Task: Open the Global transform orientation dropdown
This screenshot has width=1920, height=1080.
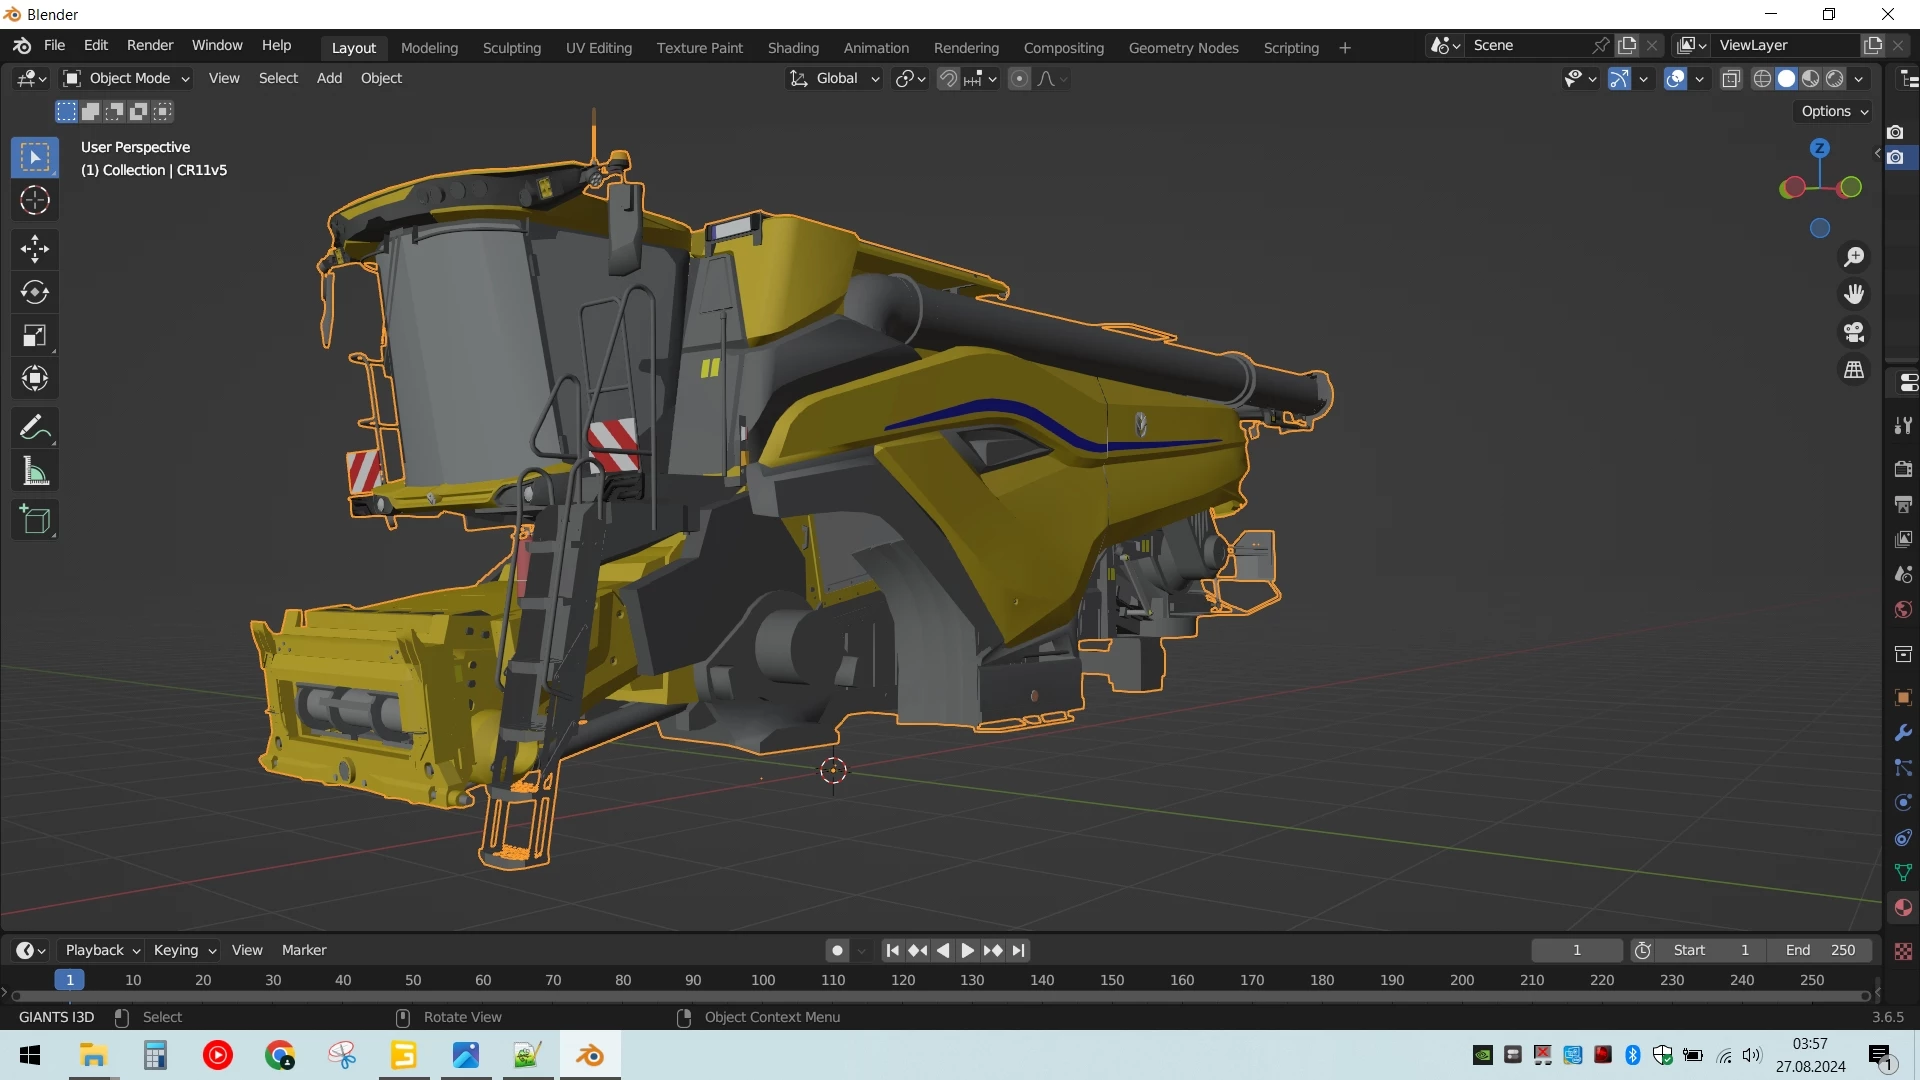Action: coord(835,78)
